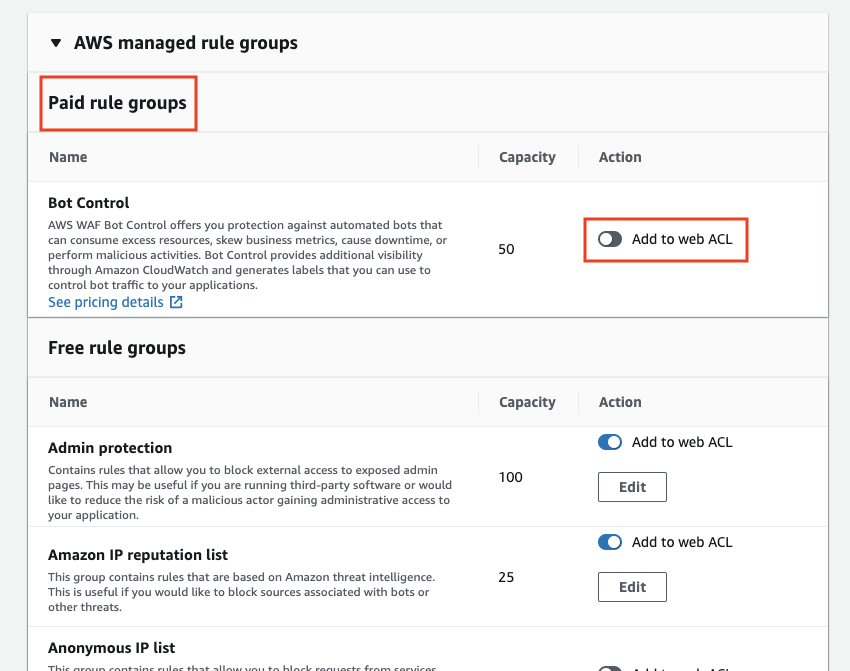
Task: Click the Amazon IP reputation list description
Action: click(x=242, y=592)
